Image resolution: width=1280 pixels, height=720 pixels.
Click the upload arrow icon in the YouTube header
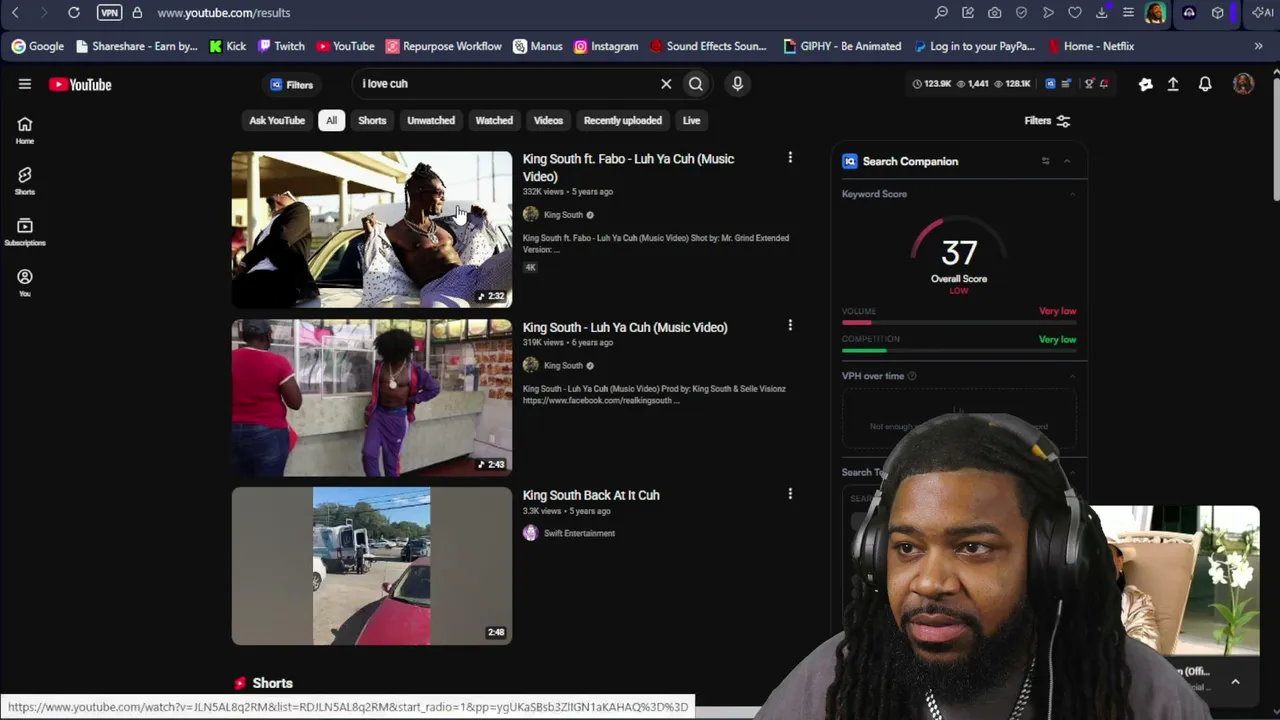coord(1173,84)
